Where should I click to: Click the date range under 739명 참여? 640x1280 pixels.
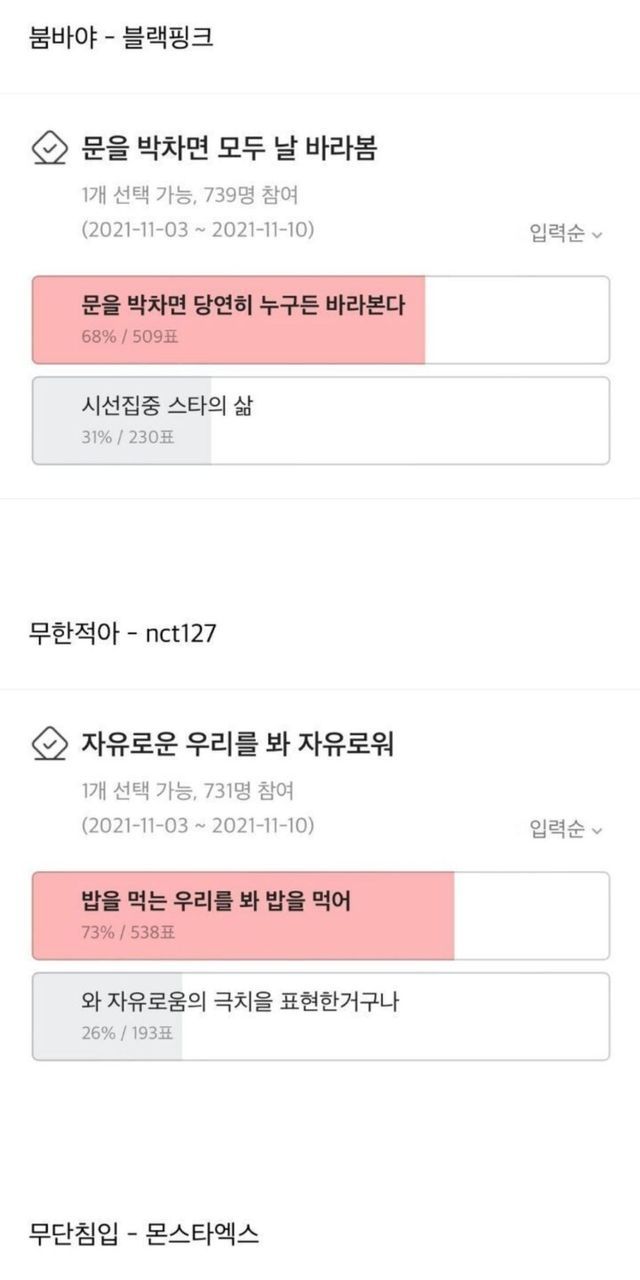click(198, 230)
